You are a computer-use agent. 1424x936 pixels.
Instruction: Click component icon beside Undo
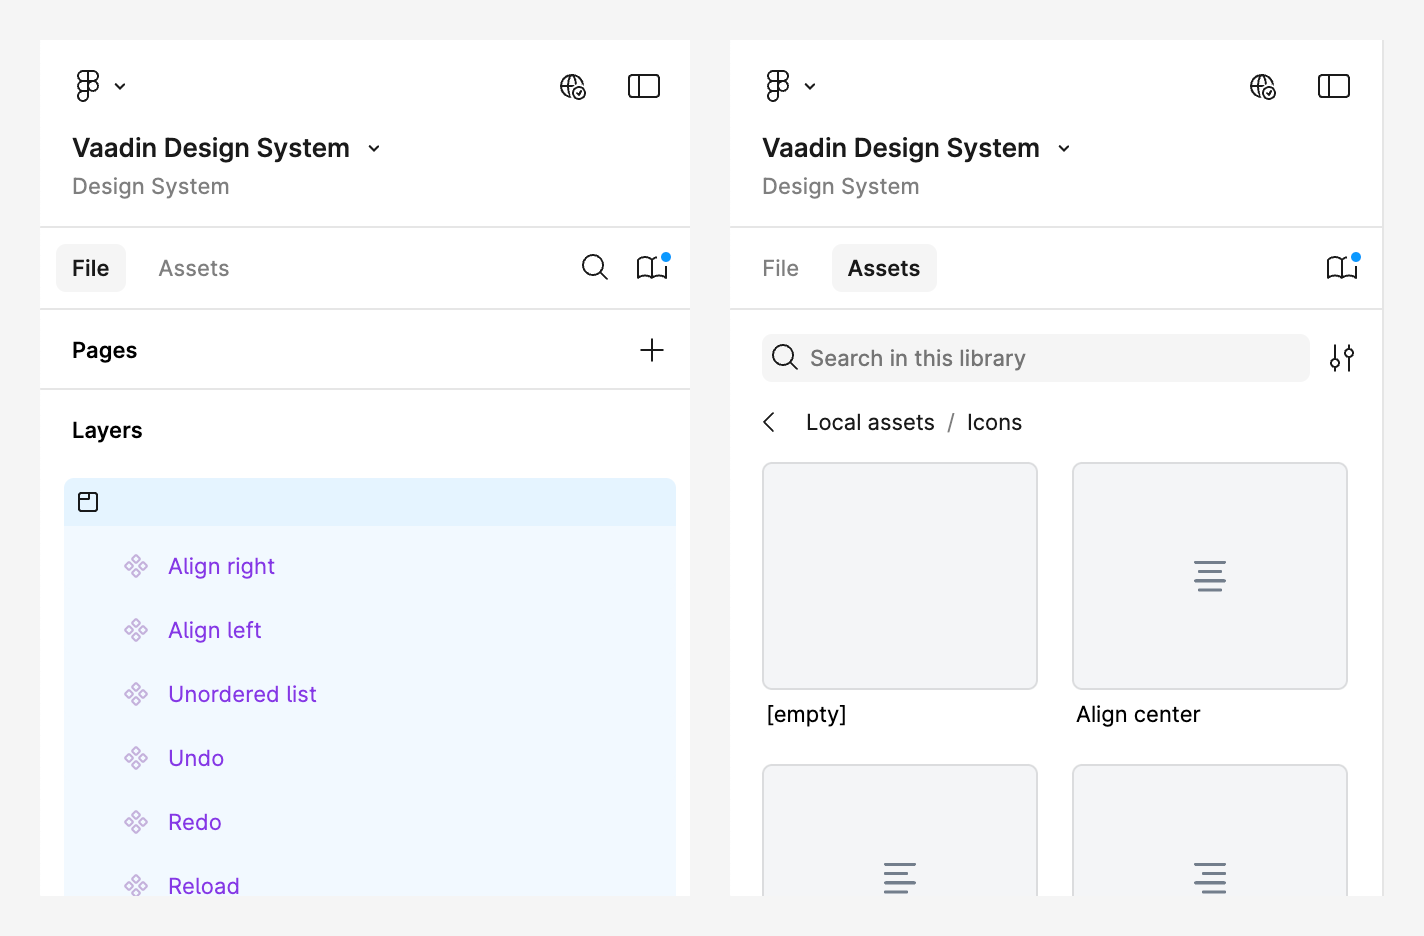point(136,758)
